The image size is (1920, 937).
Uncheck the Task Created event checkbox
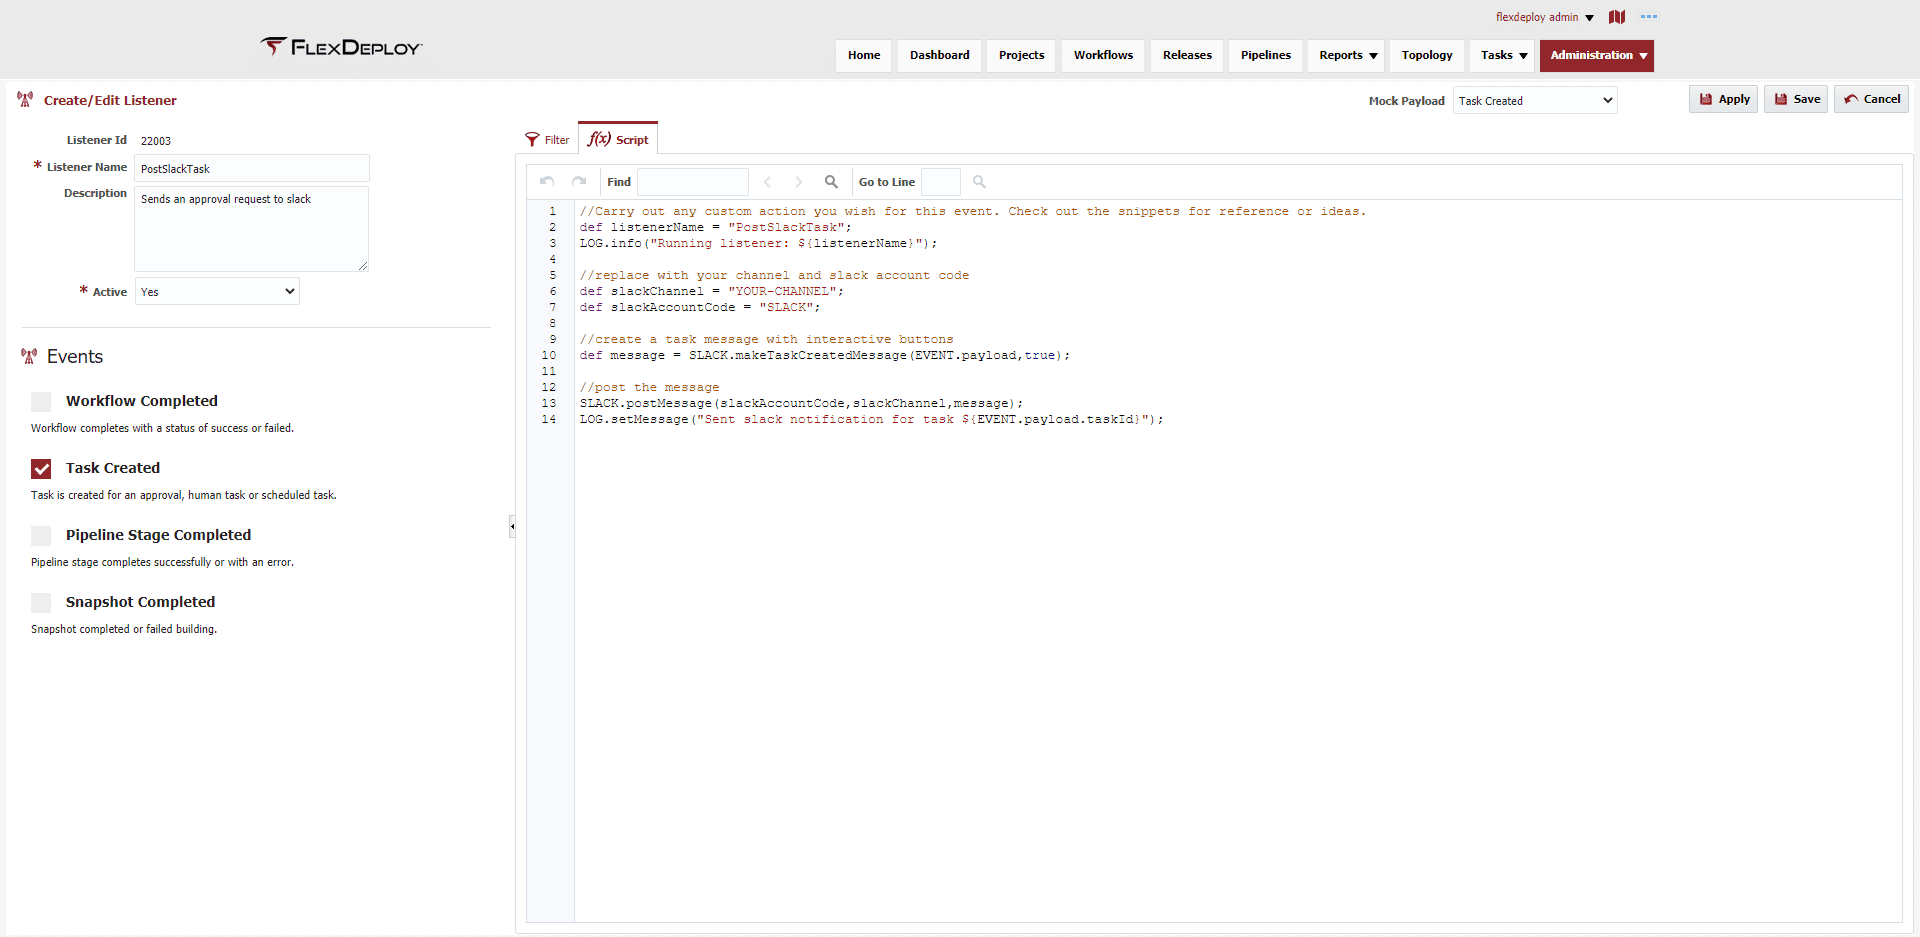click(41, 468)
